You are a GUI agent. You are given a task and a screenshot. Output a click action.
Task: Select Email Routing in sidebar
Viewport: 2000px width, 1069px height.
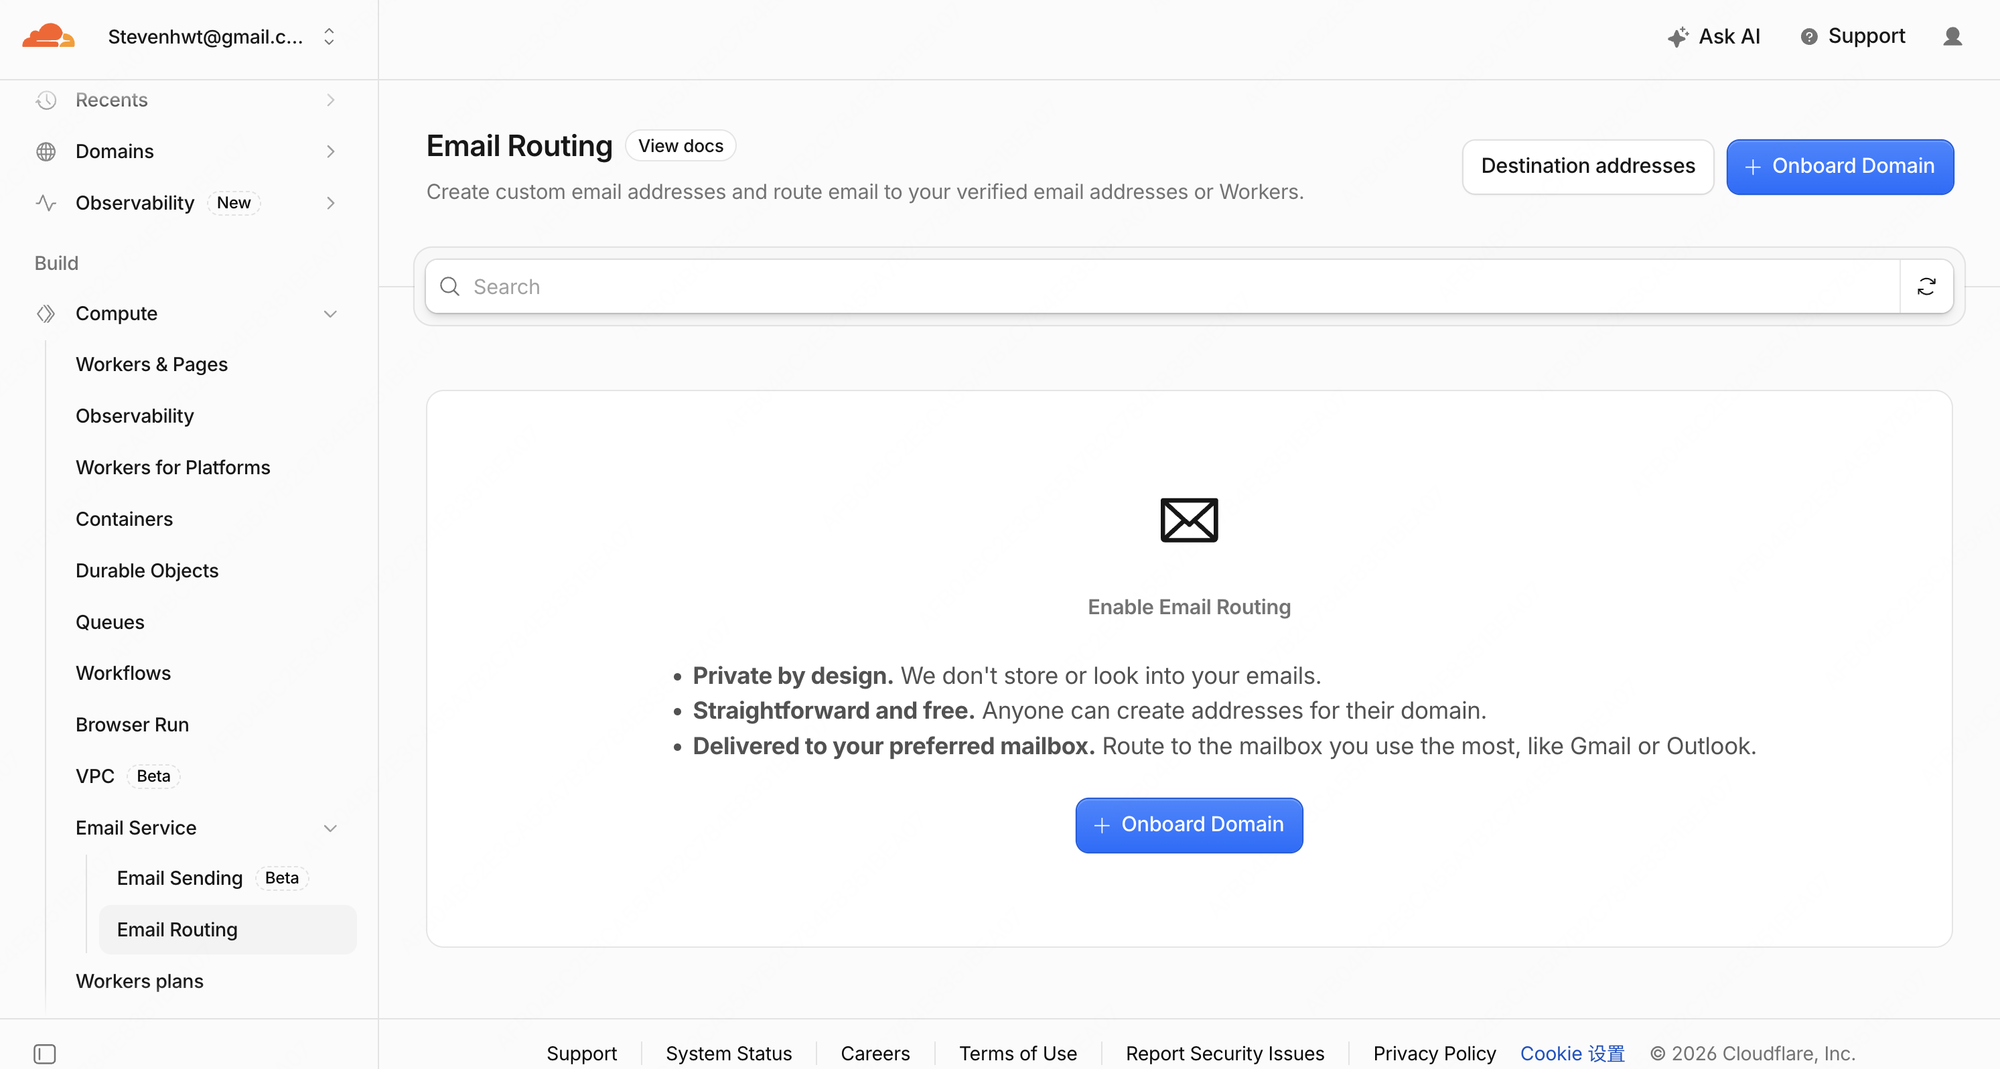pyautogui.click(x=228, y=930)
